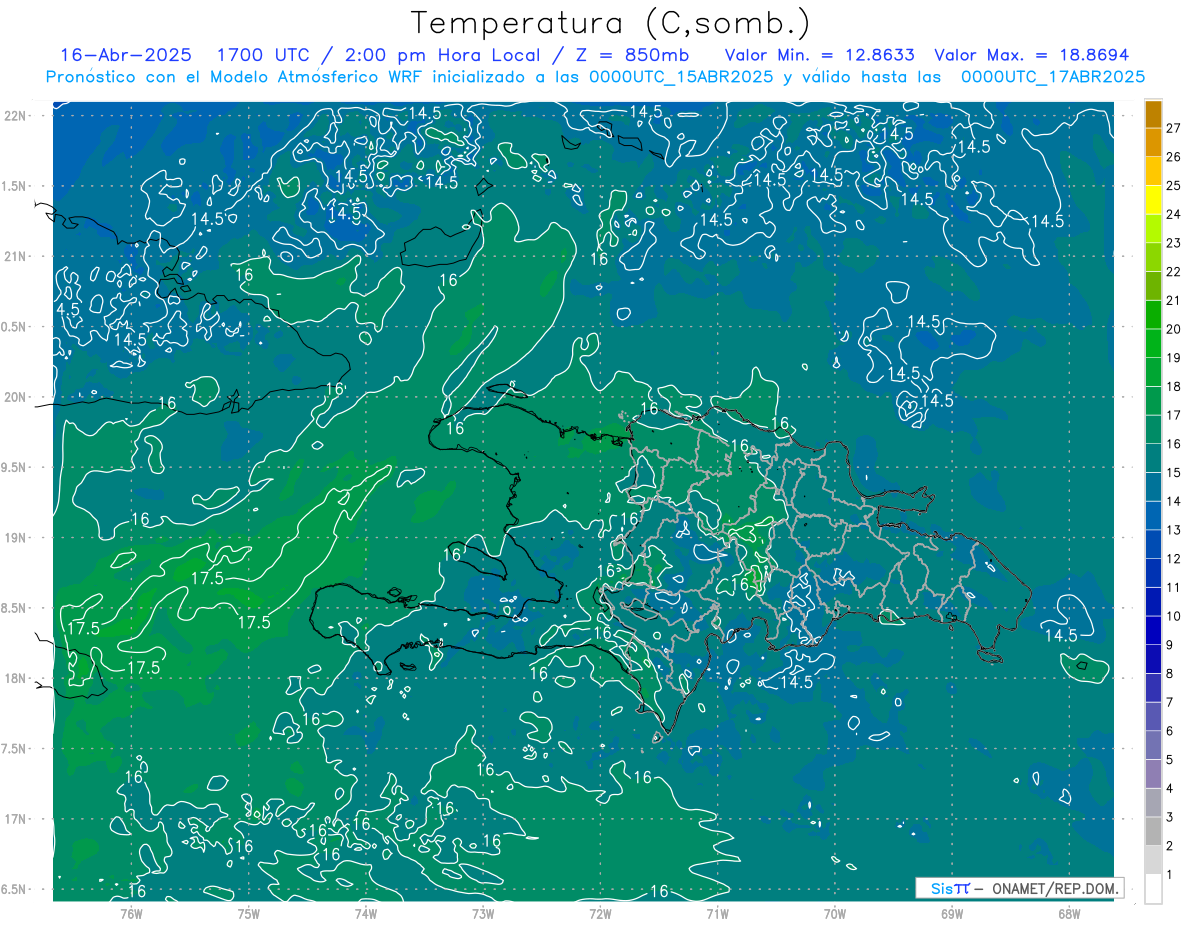Click the "70W" longitude axis label
The width and height of the screenshot is (1200, 927).
pos(835,913)
